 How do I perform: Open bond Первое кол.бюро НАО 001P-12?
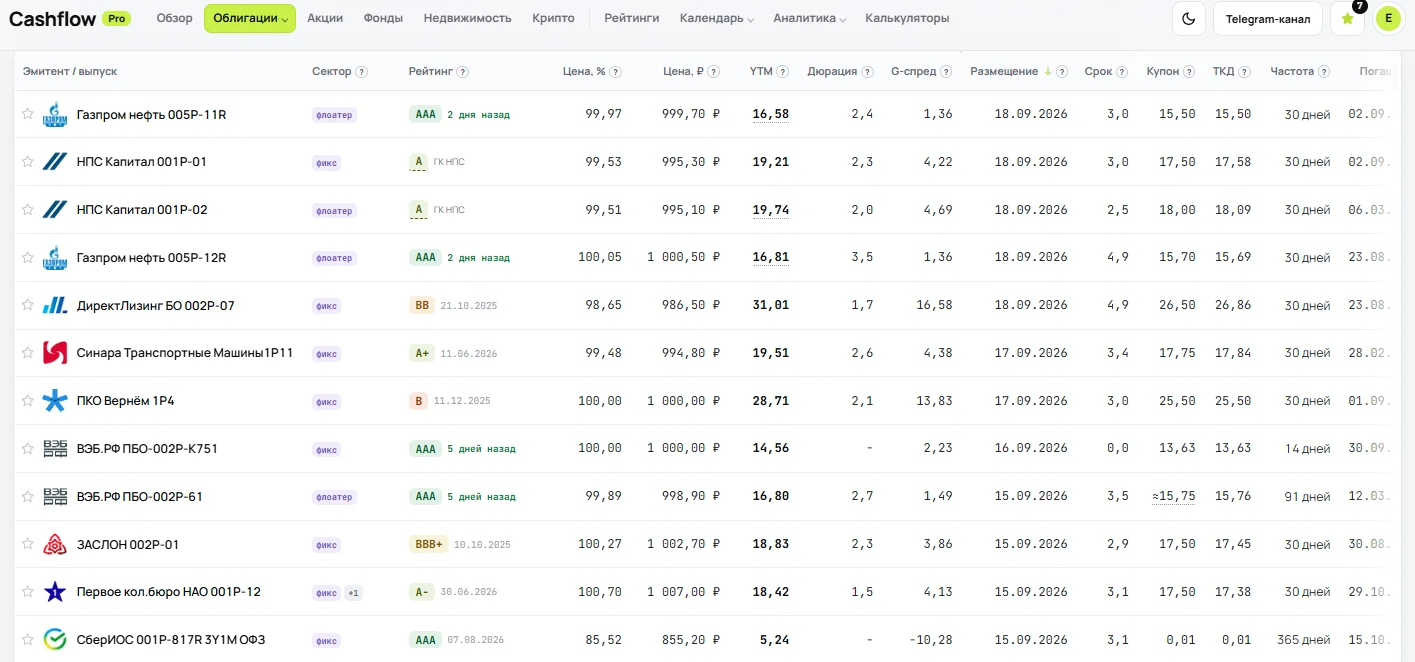point(168,592)
